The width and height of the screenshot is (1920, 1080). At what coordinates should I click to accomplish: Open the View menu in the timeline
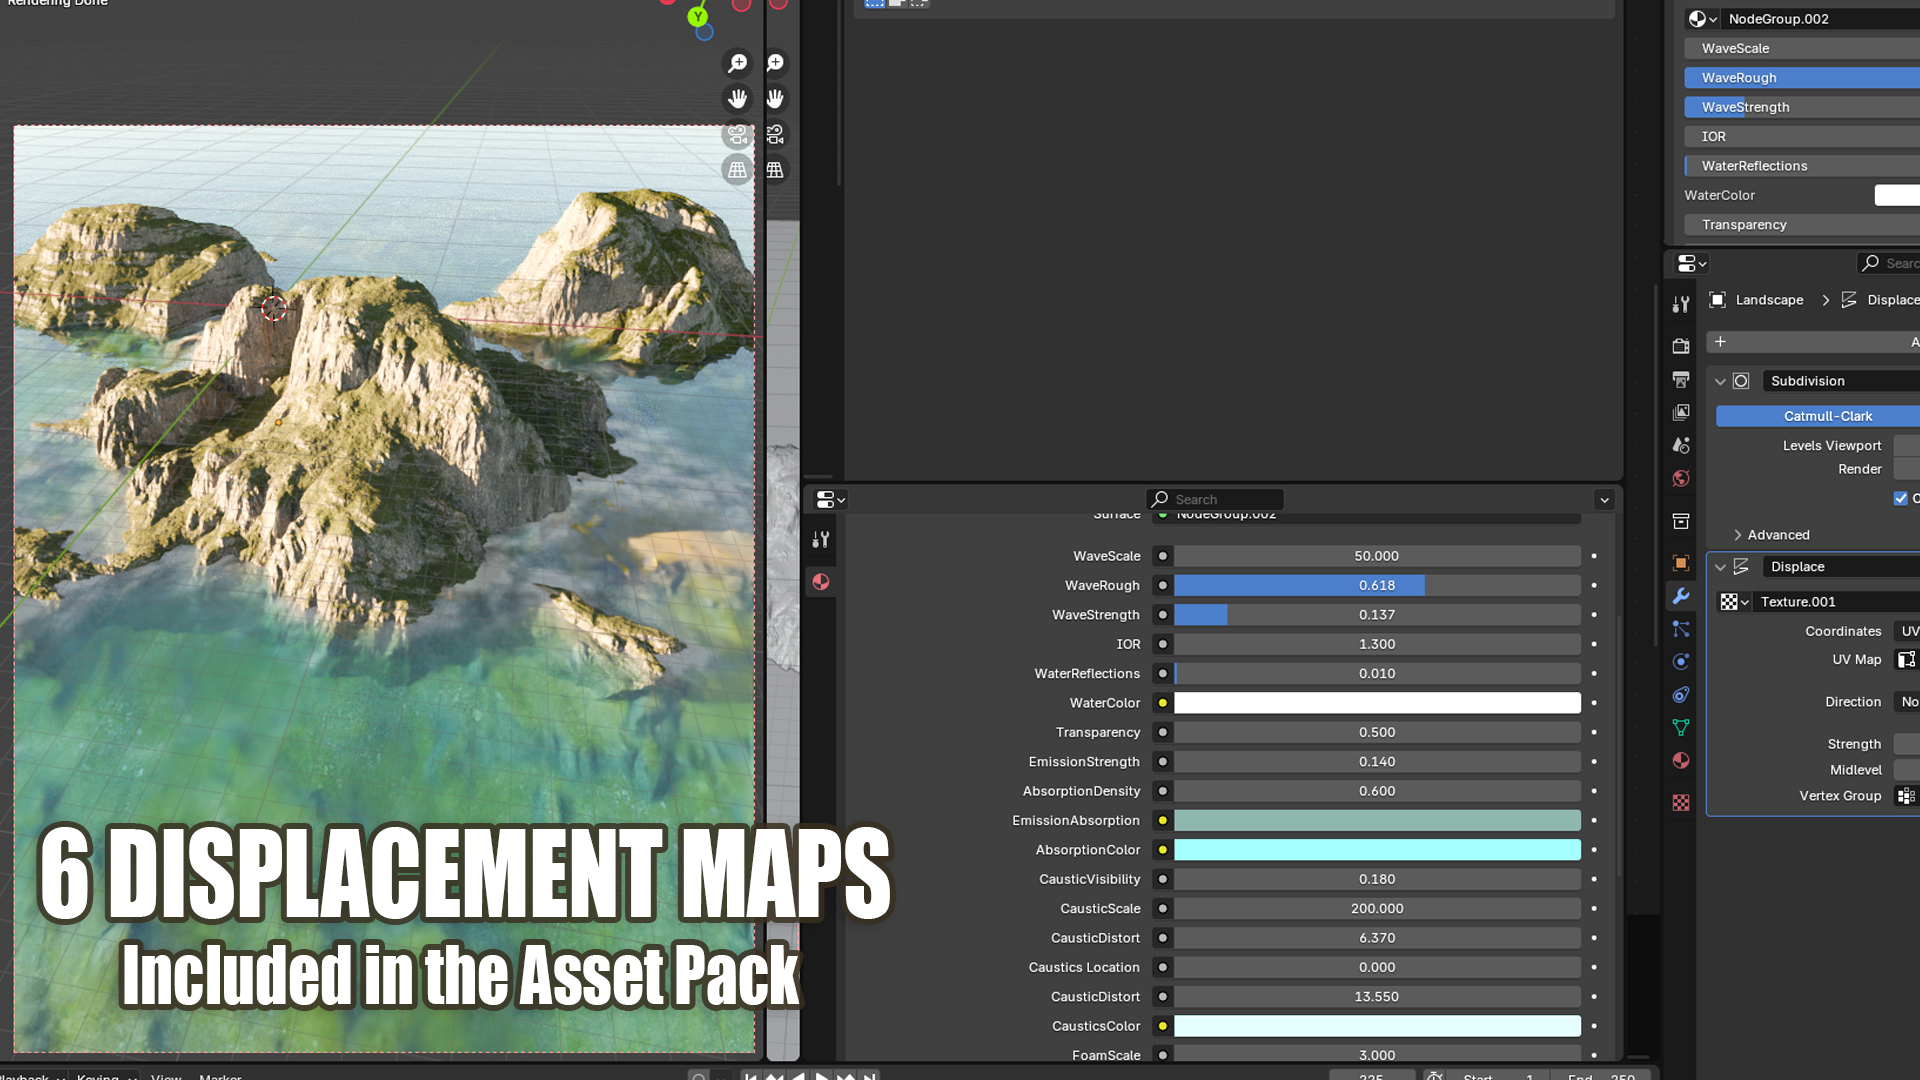[166, 1077]
